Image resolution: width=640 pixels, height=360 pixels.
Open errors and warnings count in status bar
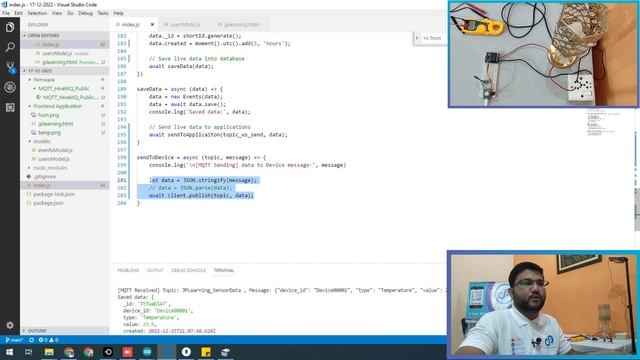click(x=48, y=340)
